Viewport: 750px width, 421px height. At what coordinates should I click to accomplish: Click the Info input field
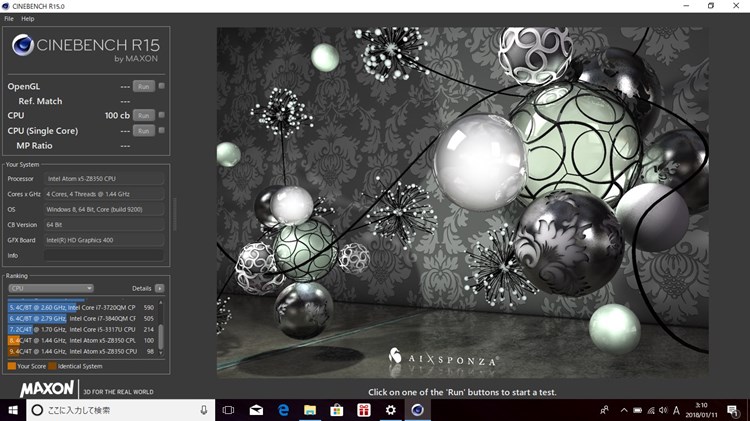104,255
